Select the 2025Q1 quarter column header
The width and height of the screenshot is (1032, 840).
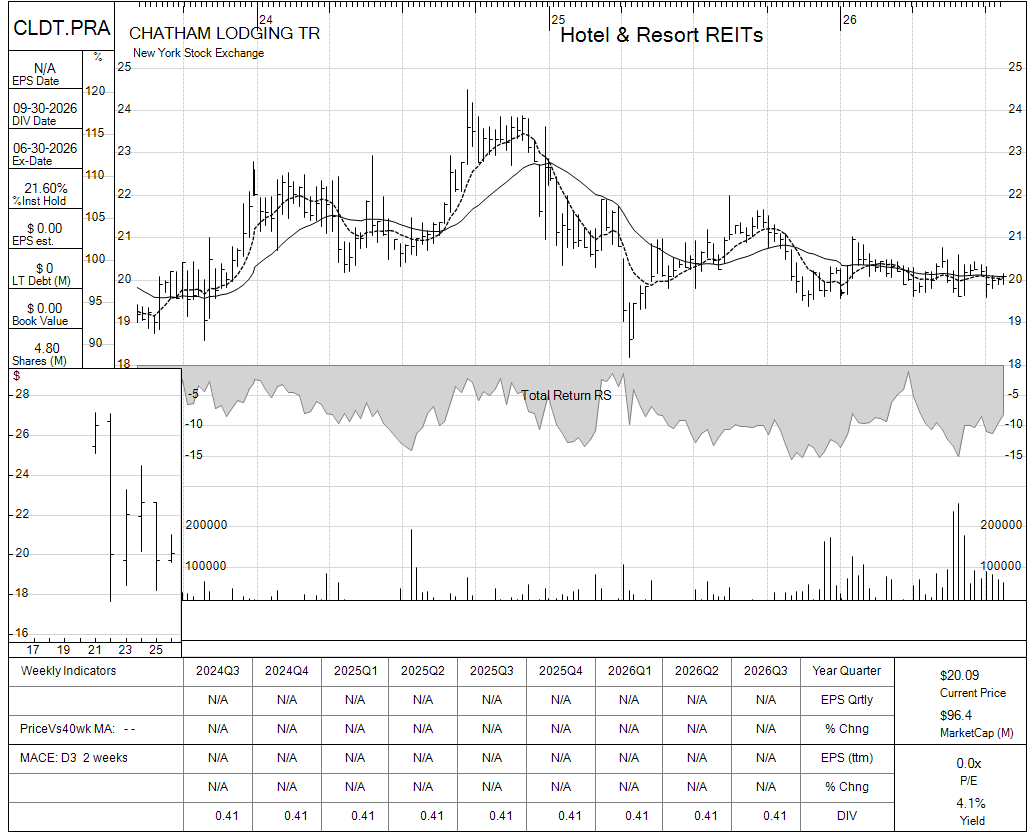pos(355,671)
